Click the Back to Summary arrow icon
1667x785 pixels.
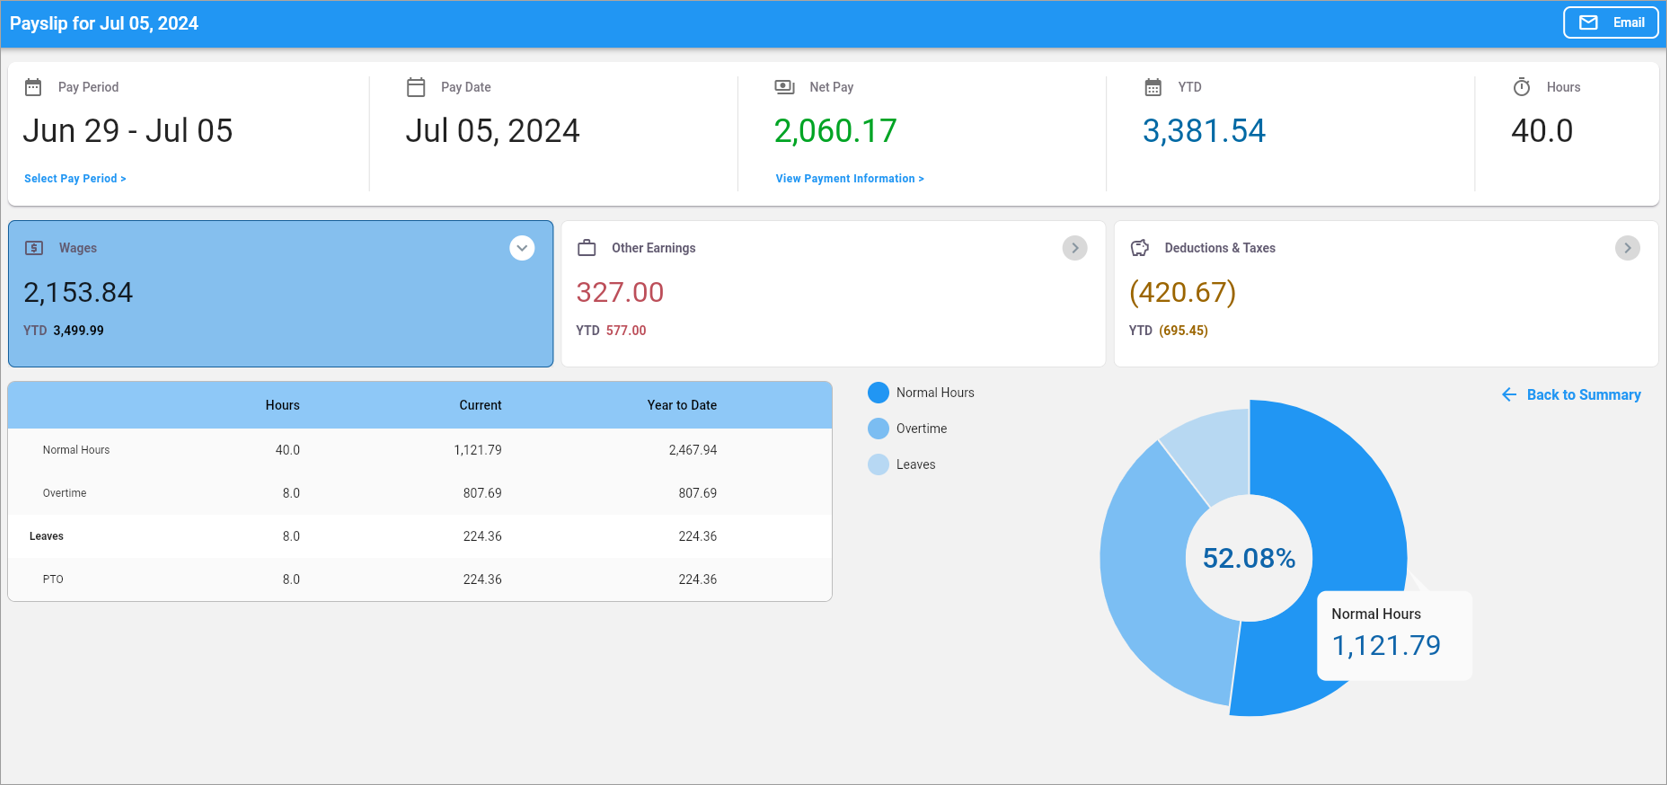click(1509, 395)
